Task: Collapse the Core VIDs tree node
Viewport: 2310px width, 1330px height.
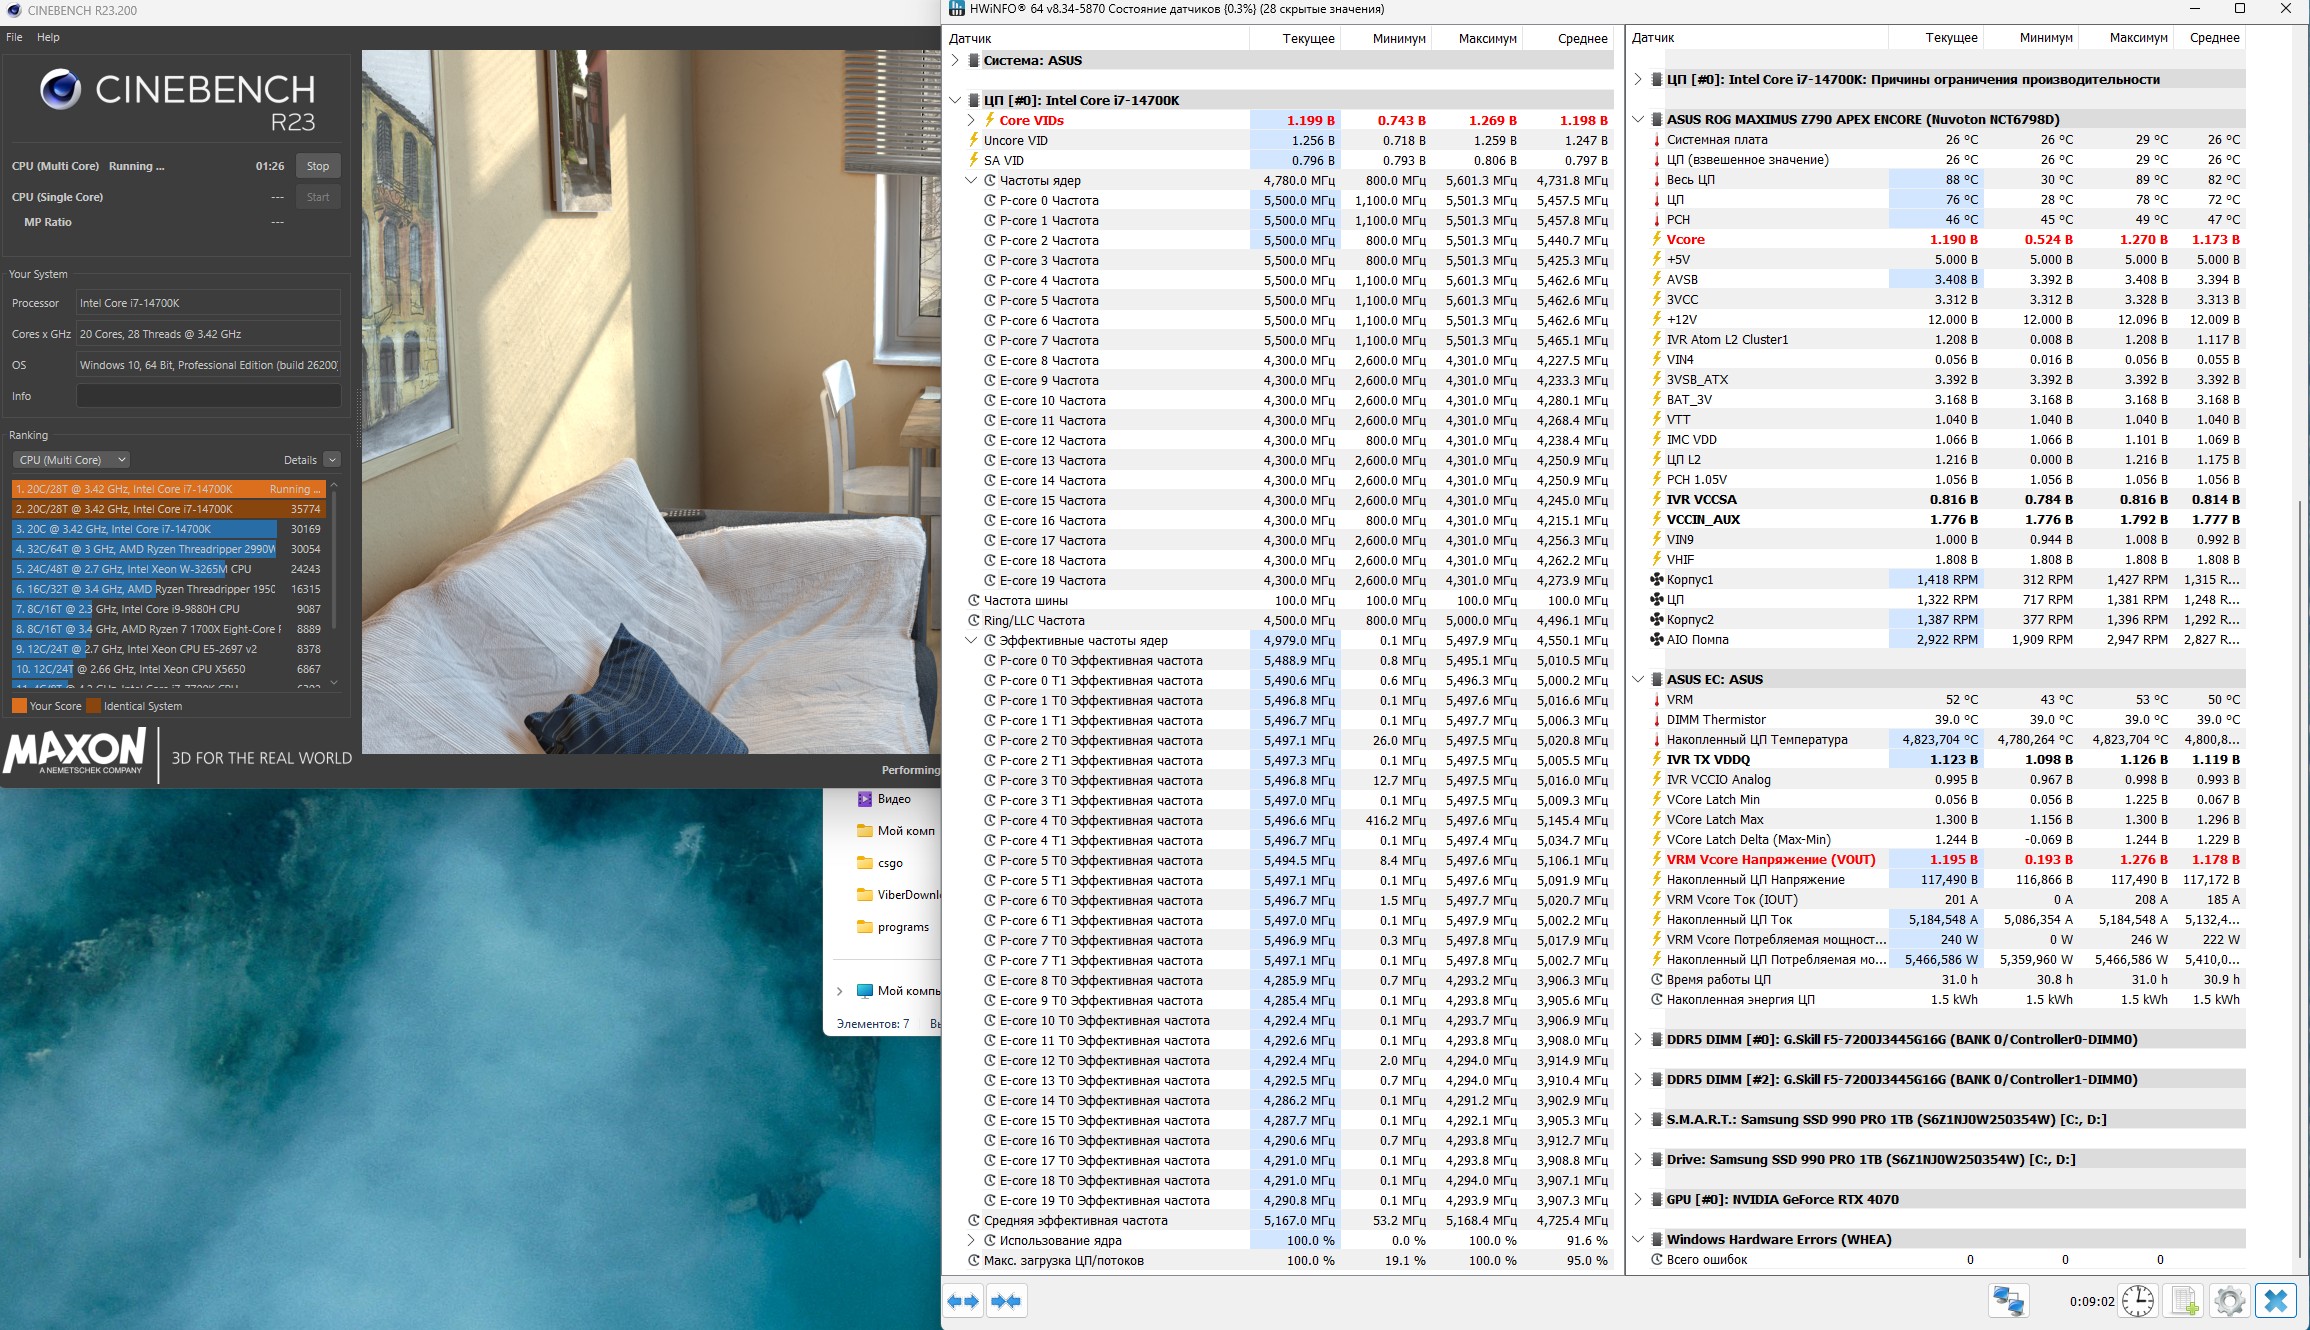Action: tap(971, 120)
